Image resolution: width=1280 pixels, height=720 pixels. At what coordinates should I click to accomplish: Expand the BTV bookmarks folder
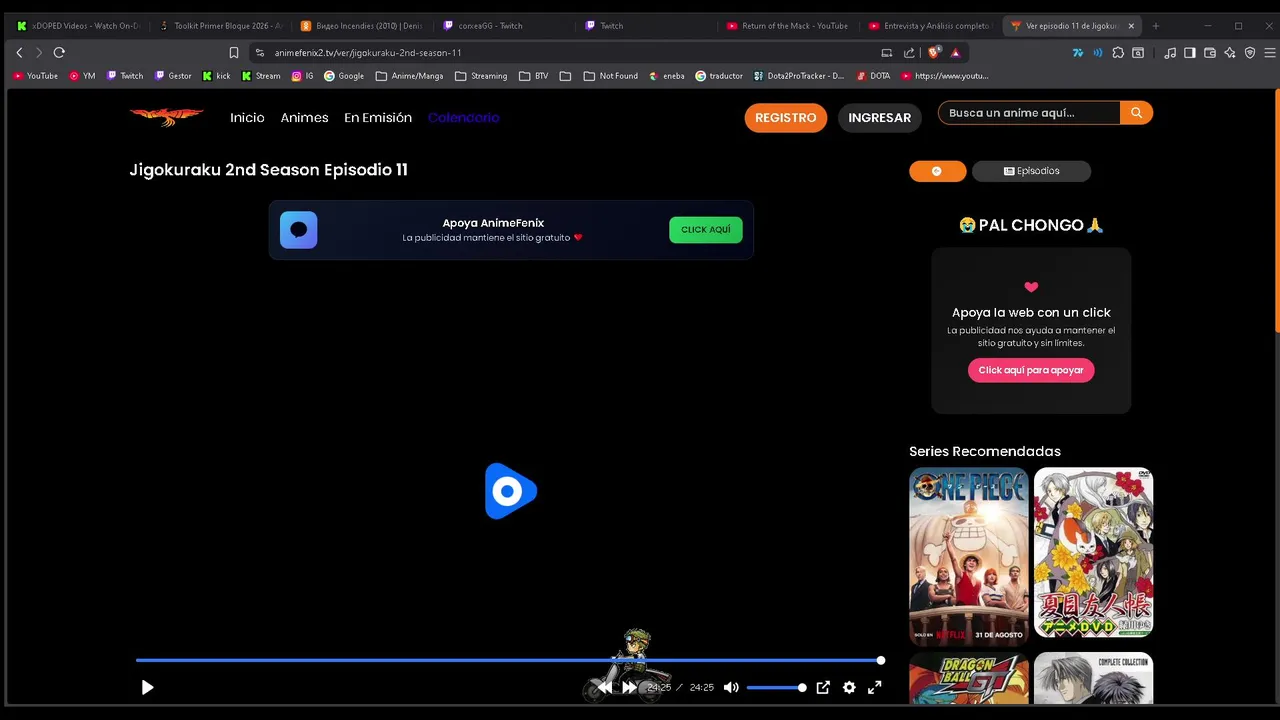[533, 76]
